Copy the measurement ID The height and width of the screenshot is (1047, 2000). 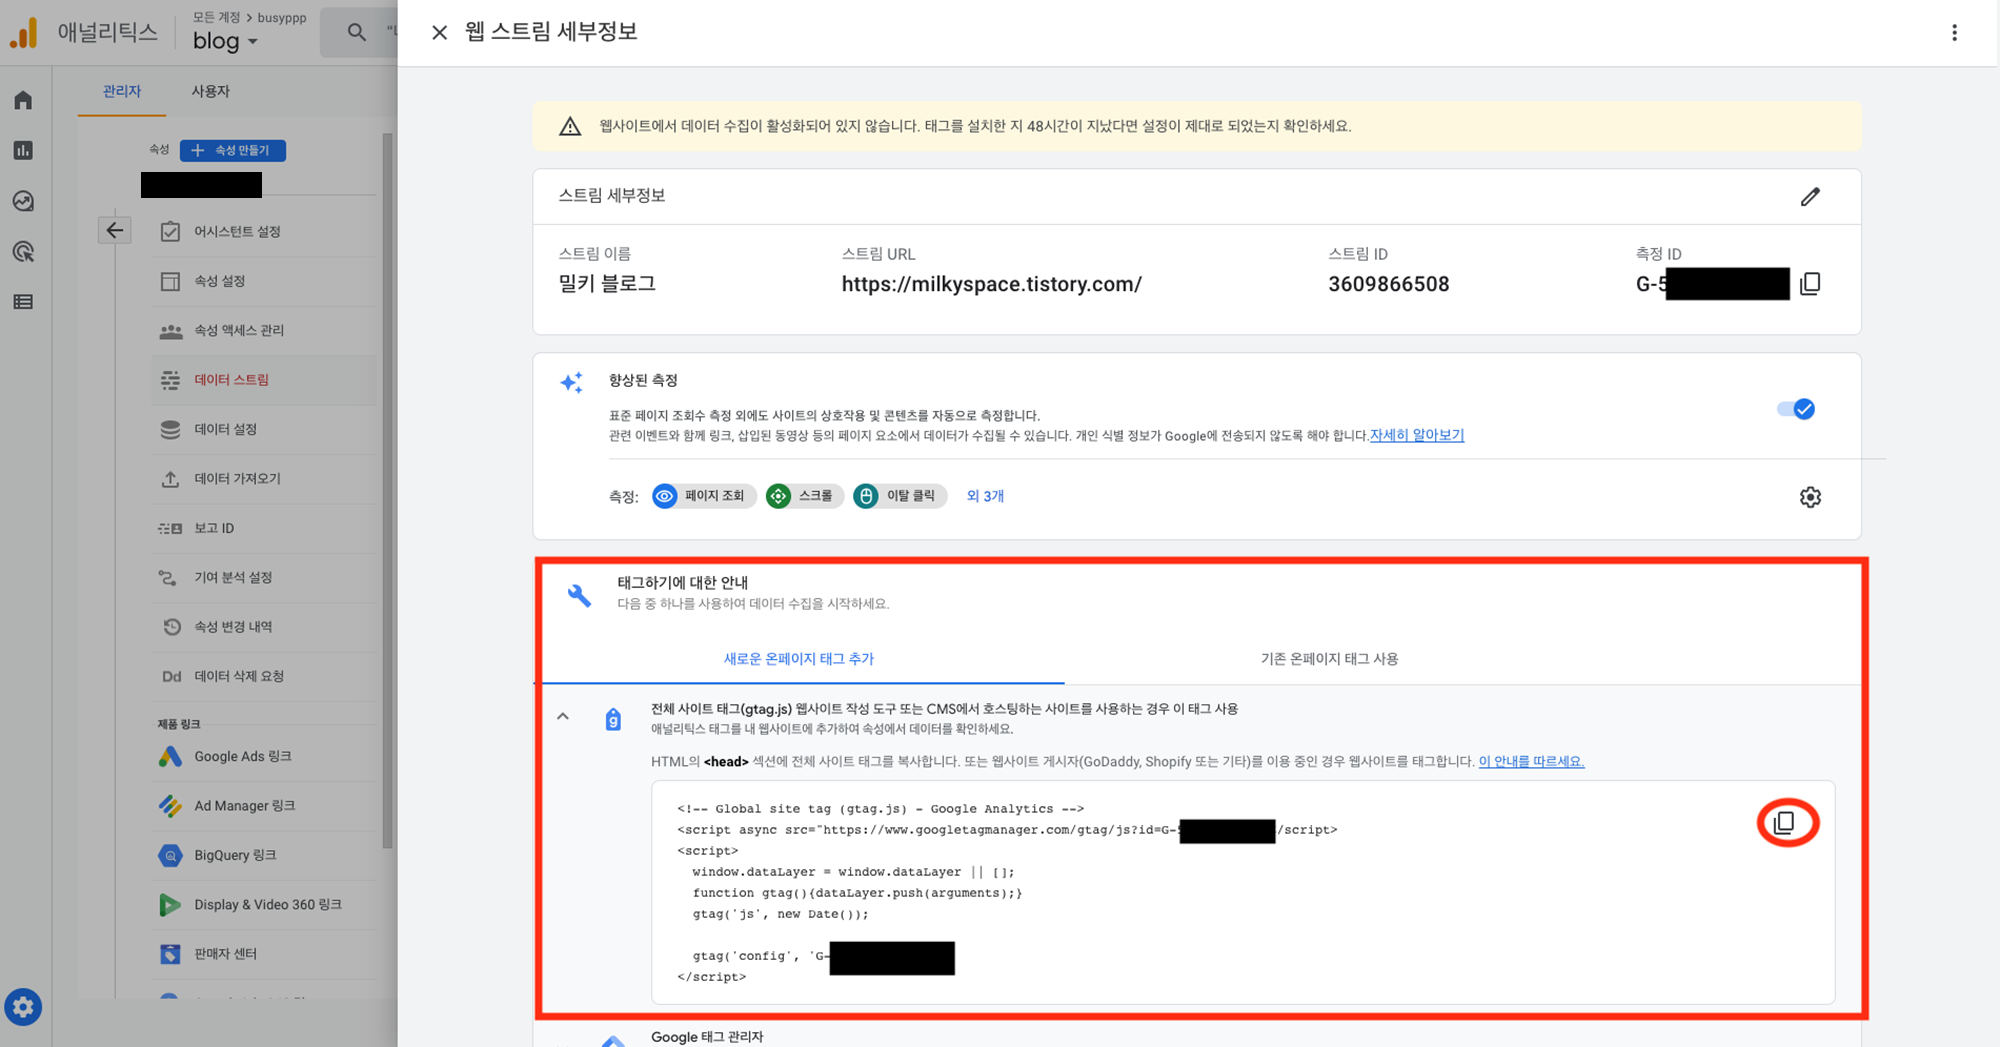click(x=1810, y=284)
